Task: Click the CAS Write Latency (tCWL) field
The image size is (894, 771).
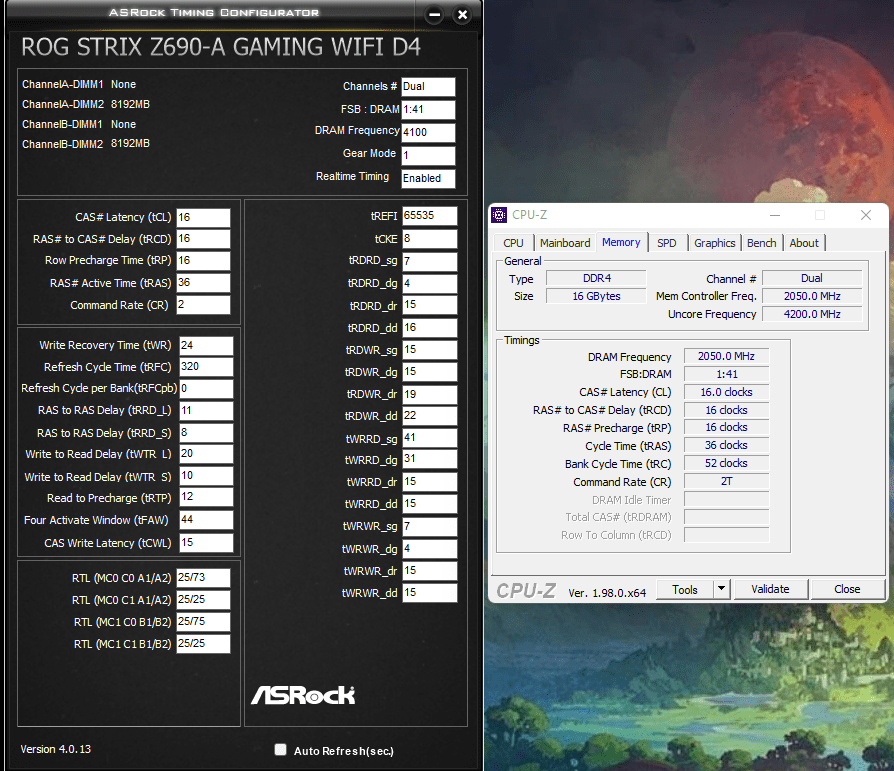Action: [x=206, y=542]
